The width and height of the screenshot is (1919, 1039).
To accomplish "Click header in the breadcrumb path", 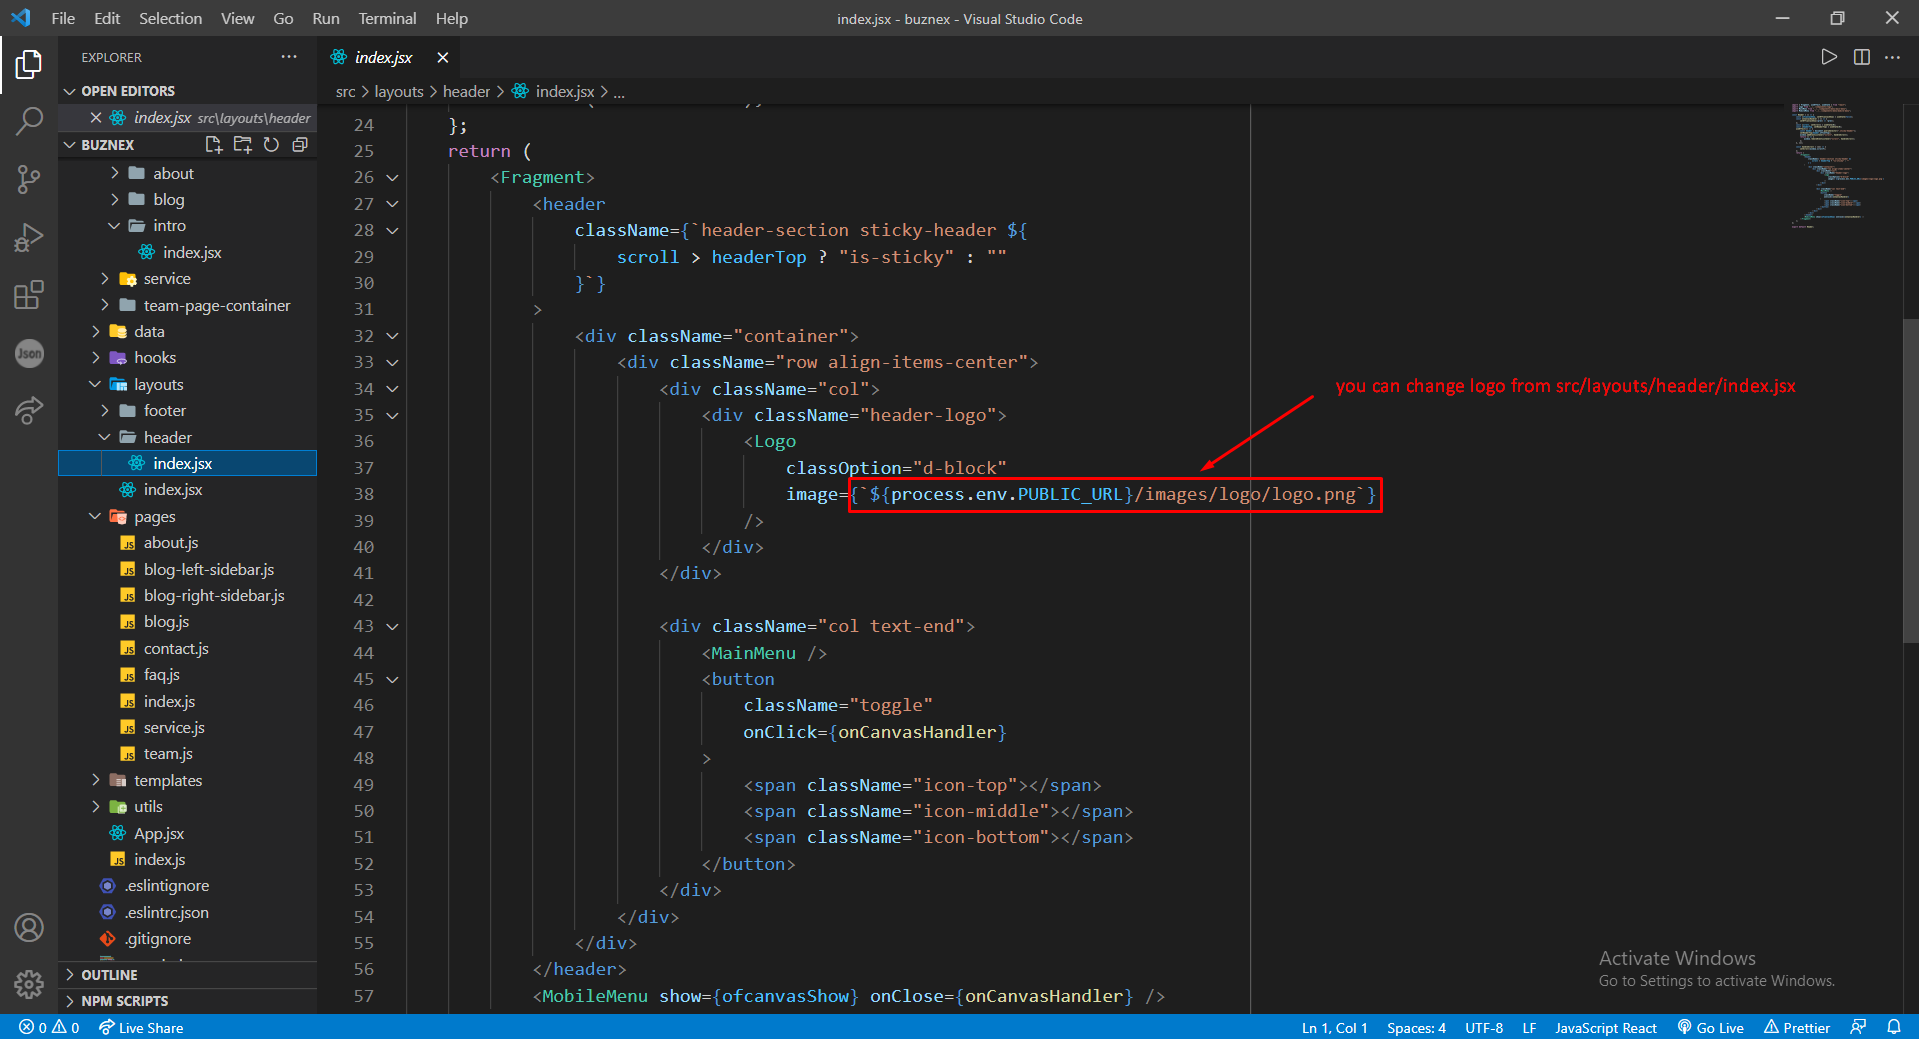I will (x=466, y=92).
